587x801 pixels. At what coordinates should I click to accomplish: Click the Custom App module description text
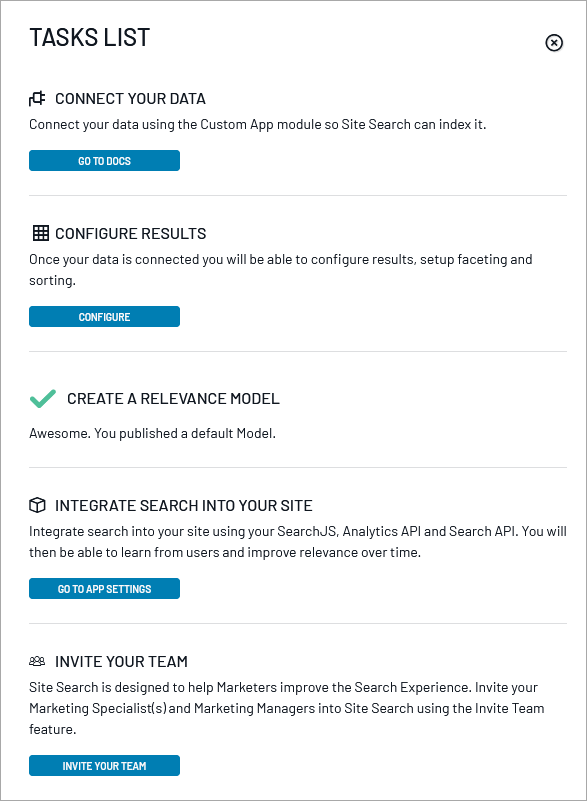coord(257,125)
